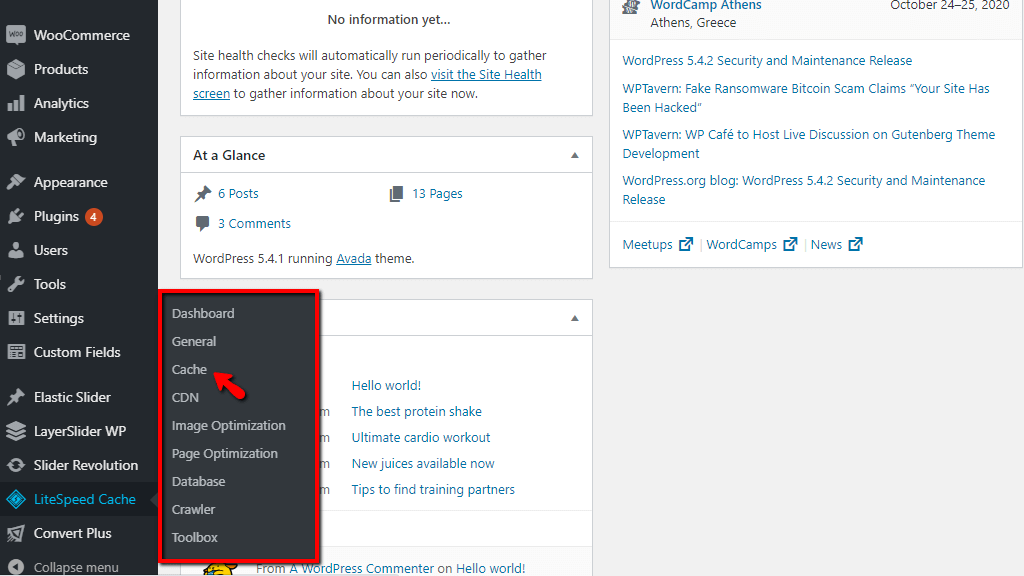Open WPTavern Fake Ransomware Bitcoin Scam article
The height and width of the screenshot is (576, 1024).
coord(806,98)
